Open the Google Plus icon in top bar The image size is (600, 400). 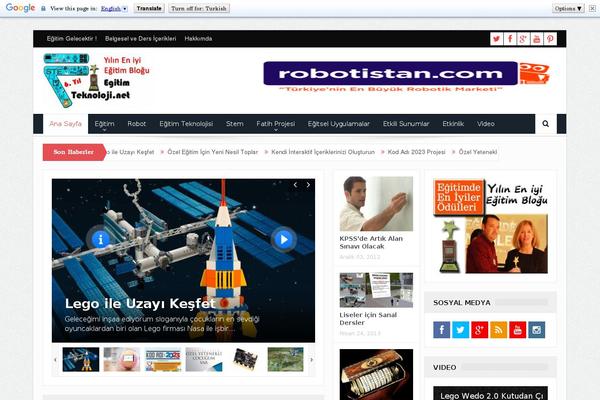point(523,39)
